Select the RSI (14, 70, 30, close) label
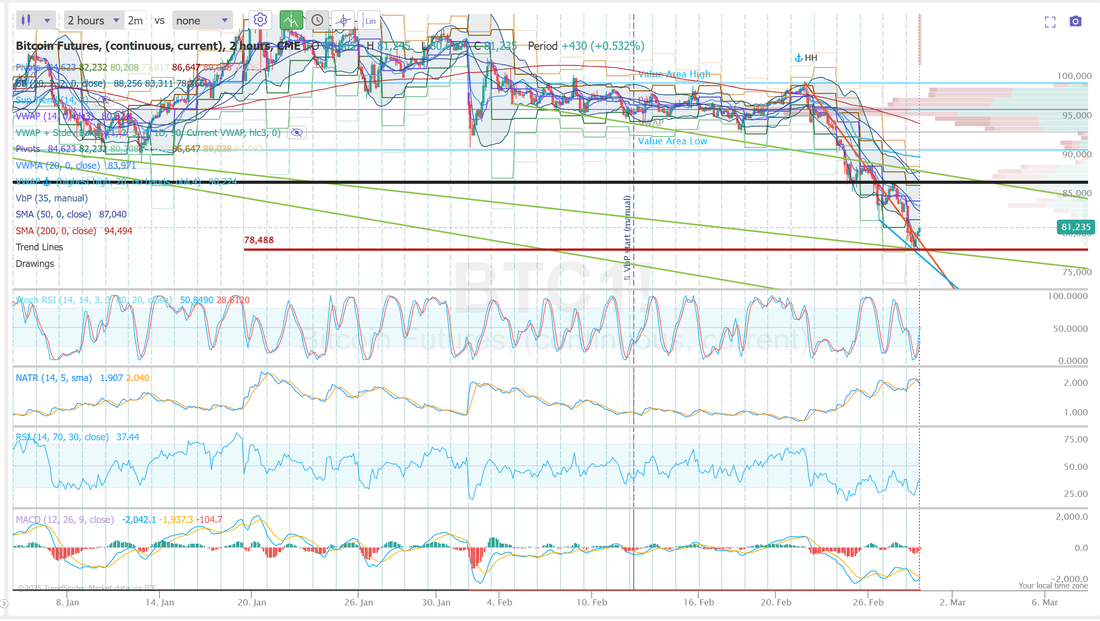 click(62, 436)
